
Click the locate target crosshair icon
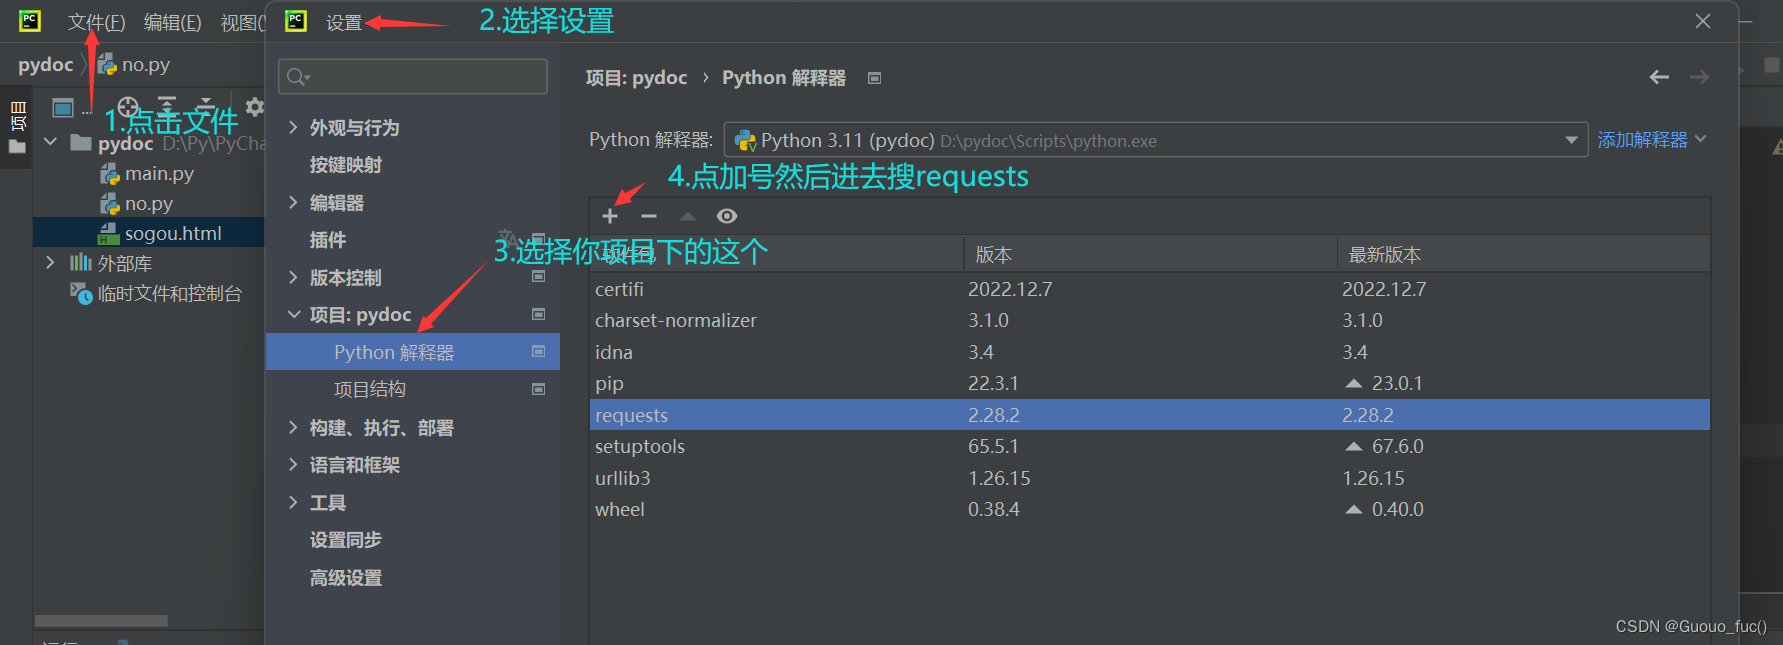click(x=128, y=106)
